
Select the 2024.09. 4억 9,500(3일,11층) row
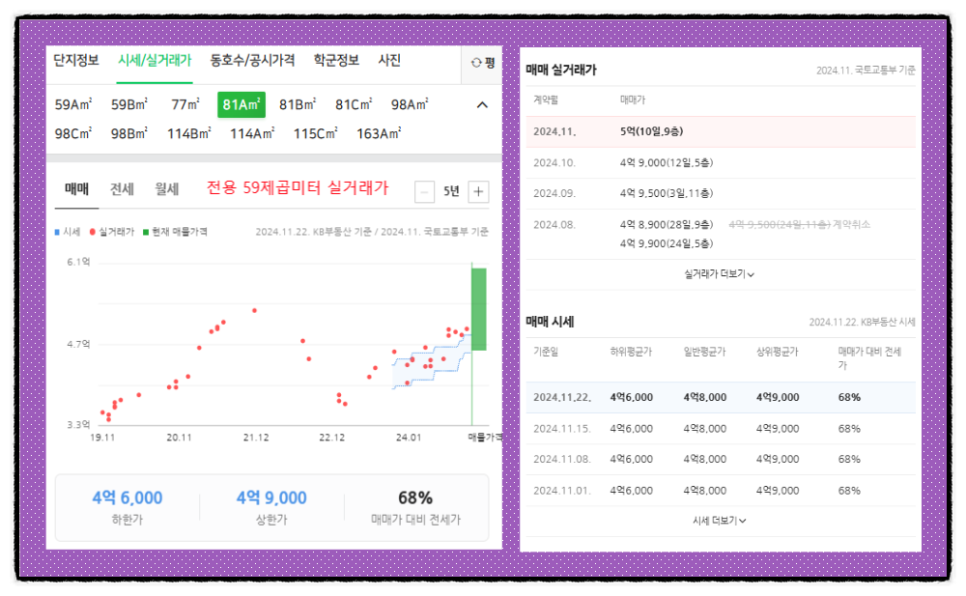point(720,194)
